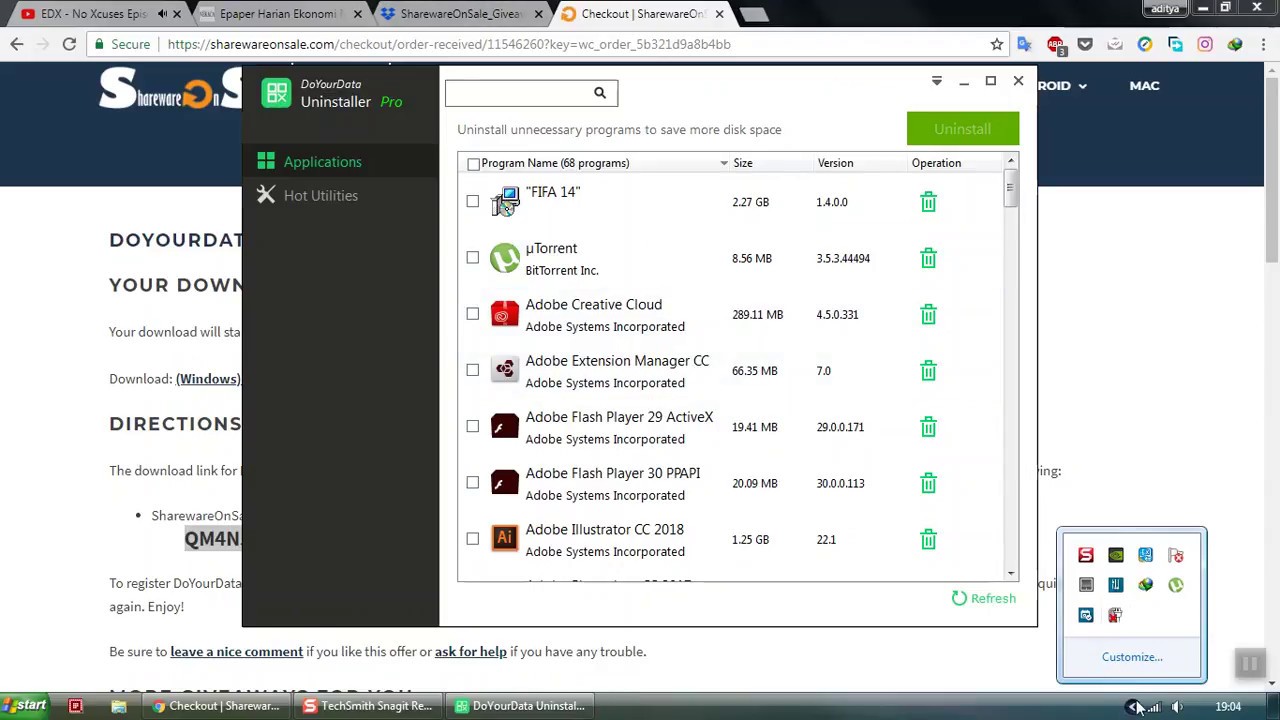Click the sort arrow next to Program Name header
The width and height of the screenshot is (1280, 720).
click(x=724, y=163)
